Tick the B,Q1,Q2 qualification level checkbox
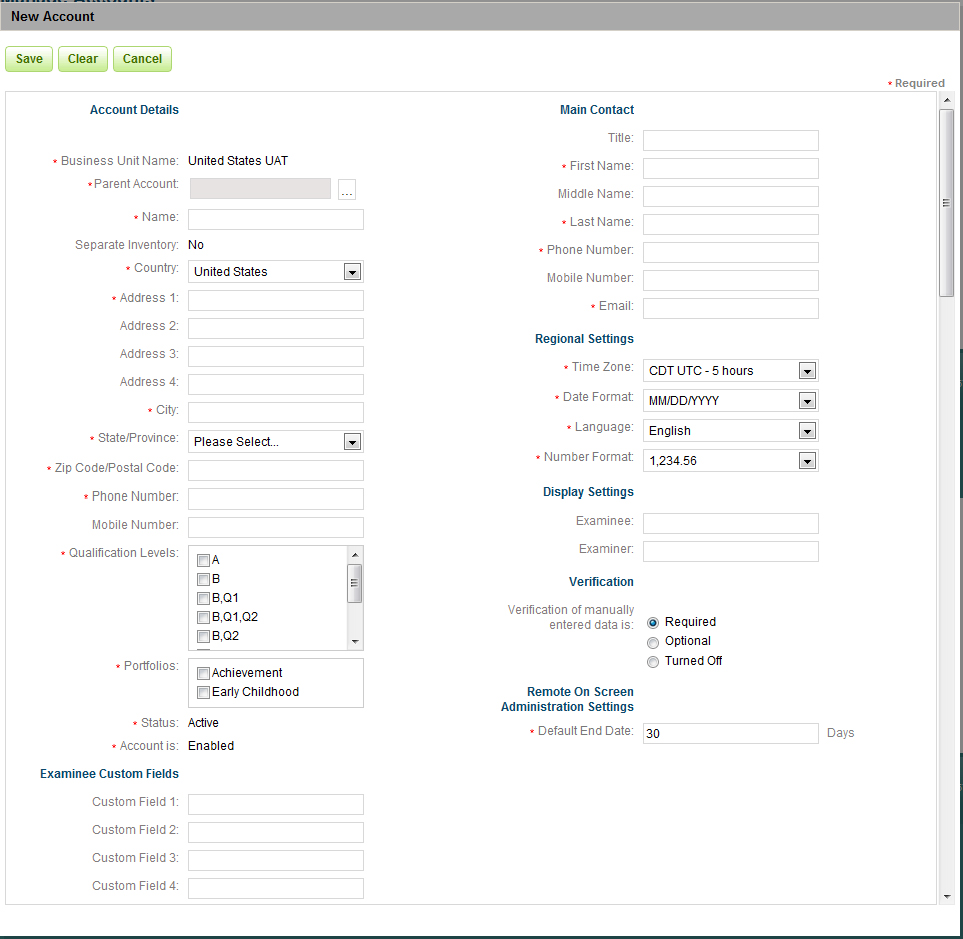 [204, 617]
